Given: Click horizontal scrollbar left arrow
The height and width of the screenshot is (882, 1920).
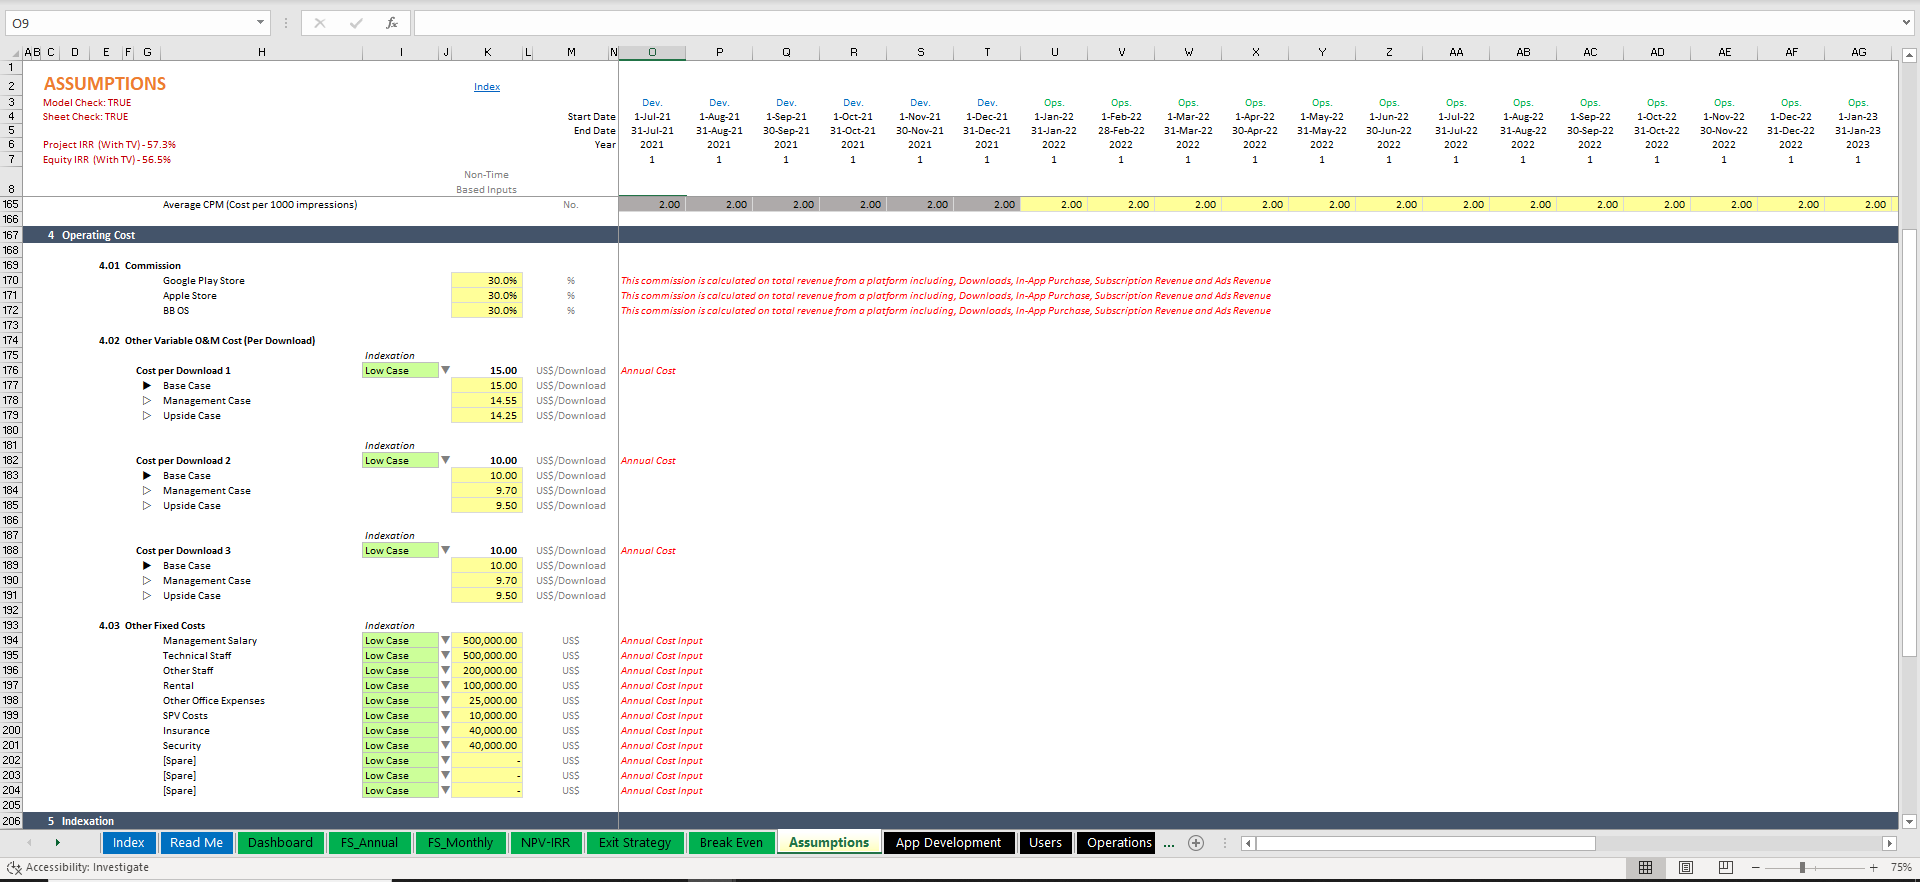Looking at the screenshot, I should click(x=1248, y=843).
